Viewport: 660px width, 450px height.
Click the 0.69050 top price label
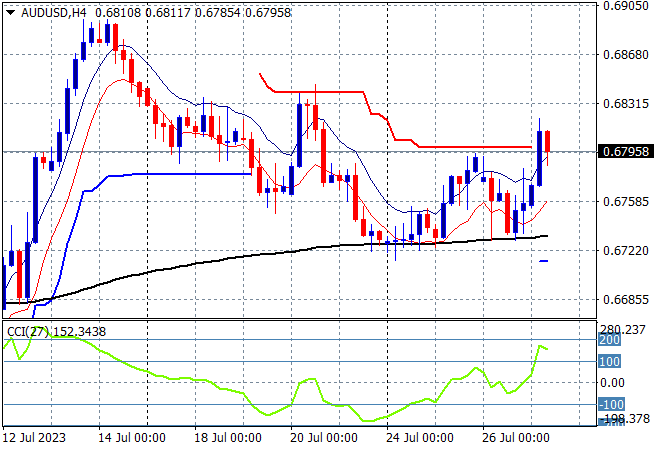[626, 6]
